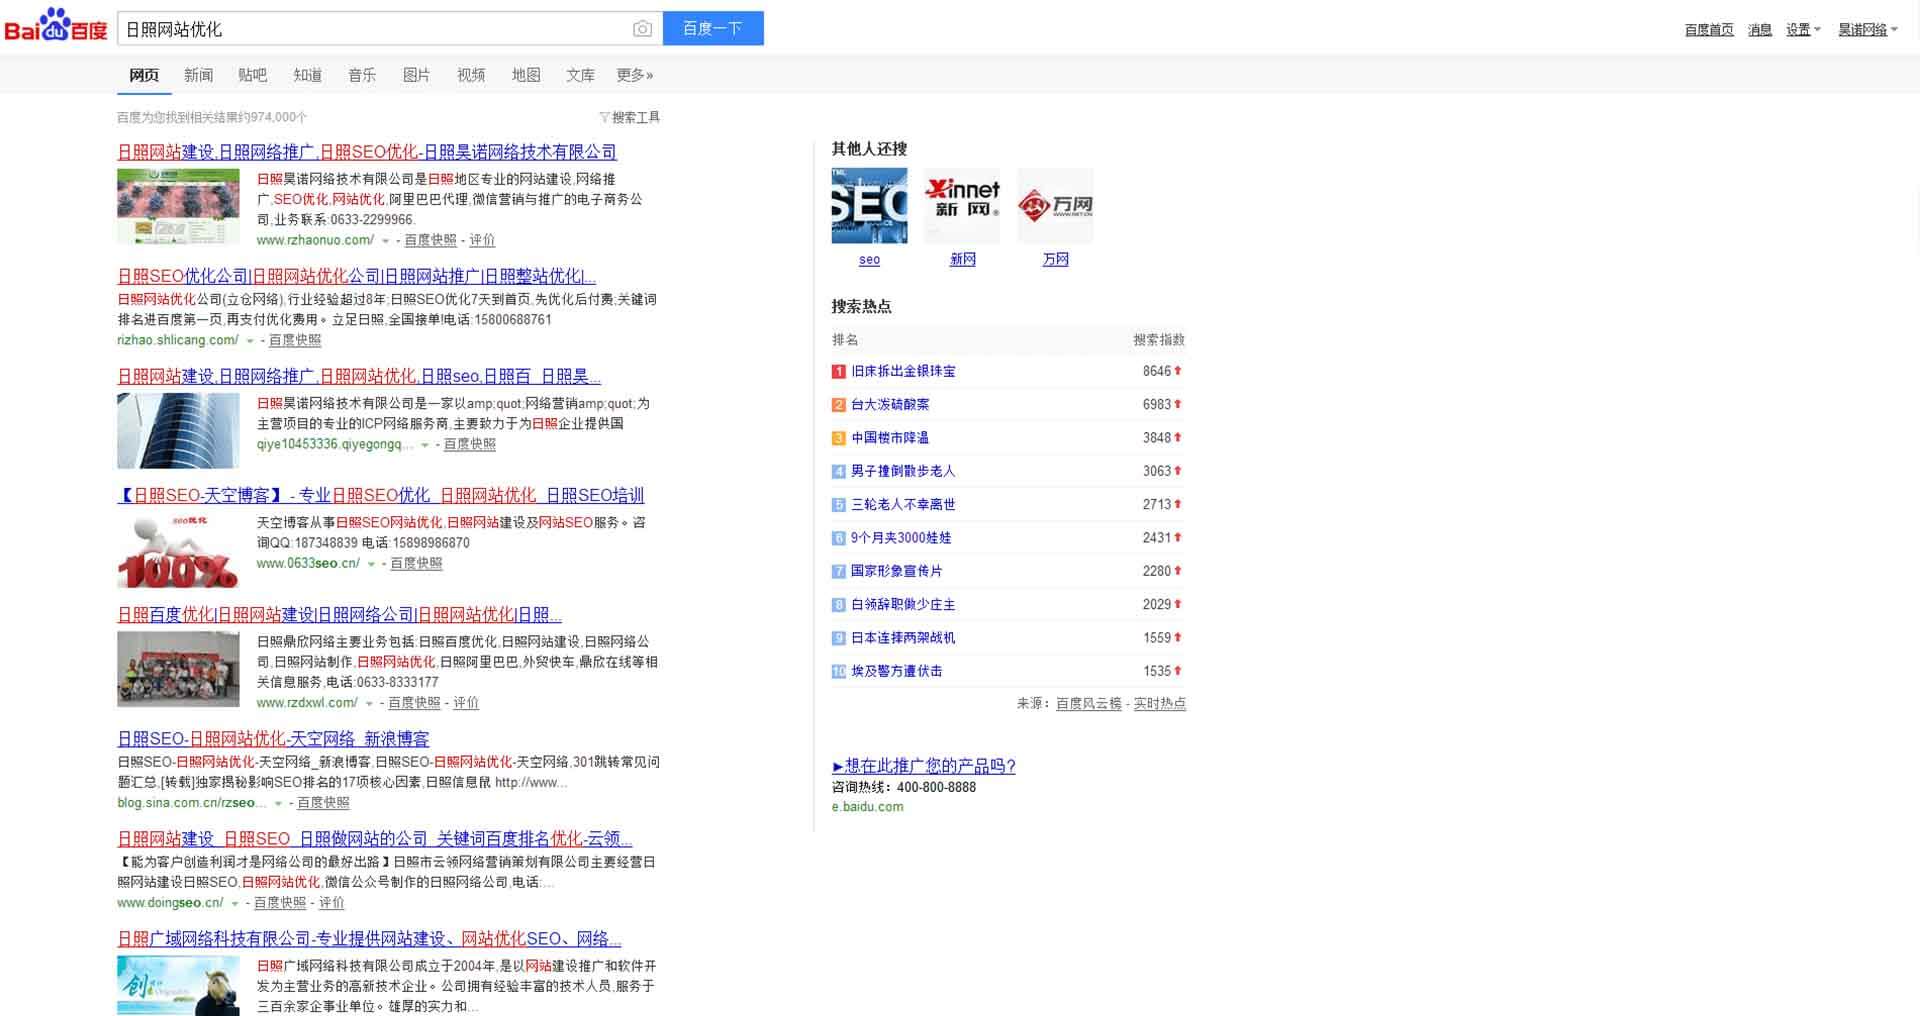The height and width of the screenshot is (1016, 1920).
Task: Open hot search 埃及警方遭伏击
Action: [x=896, y=671]
